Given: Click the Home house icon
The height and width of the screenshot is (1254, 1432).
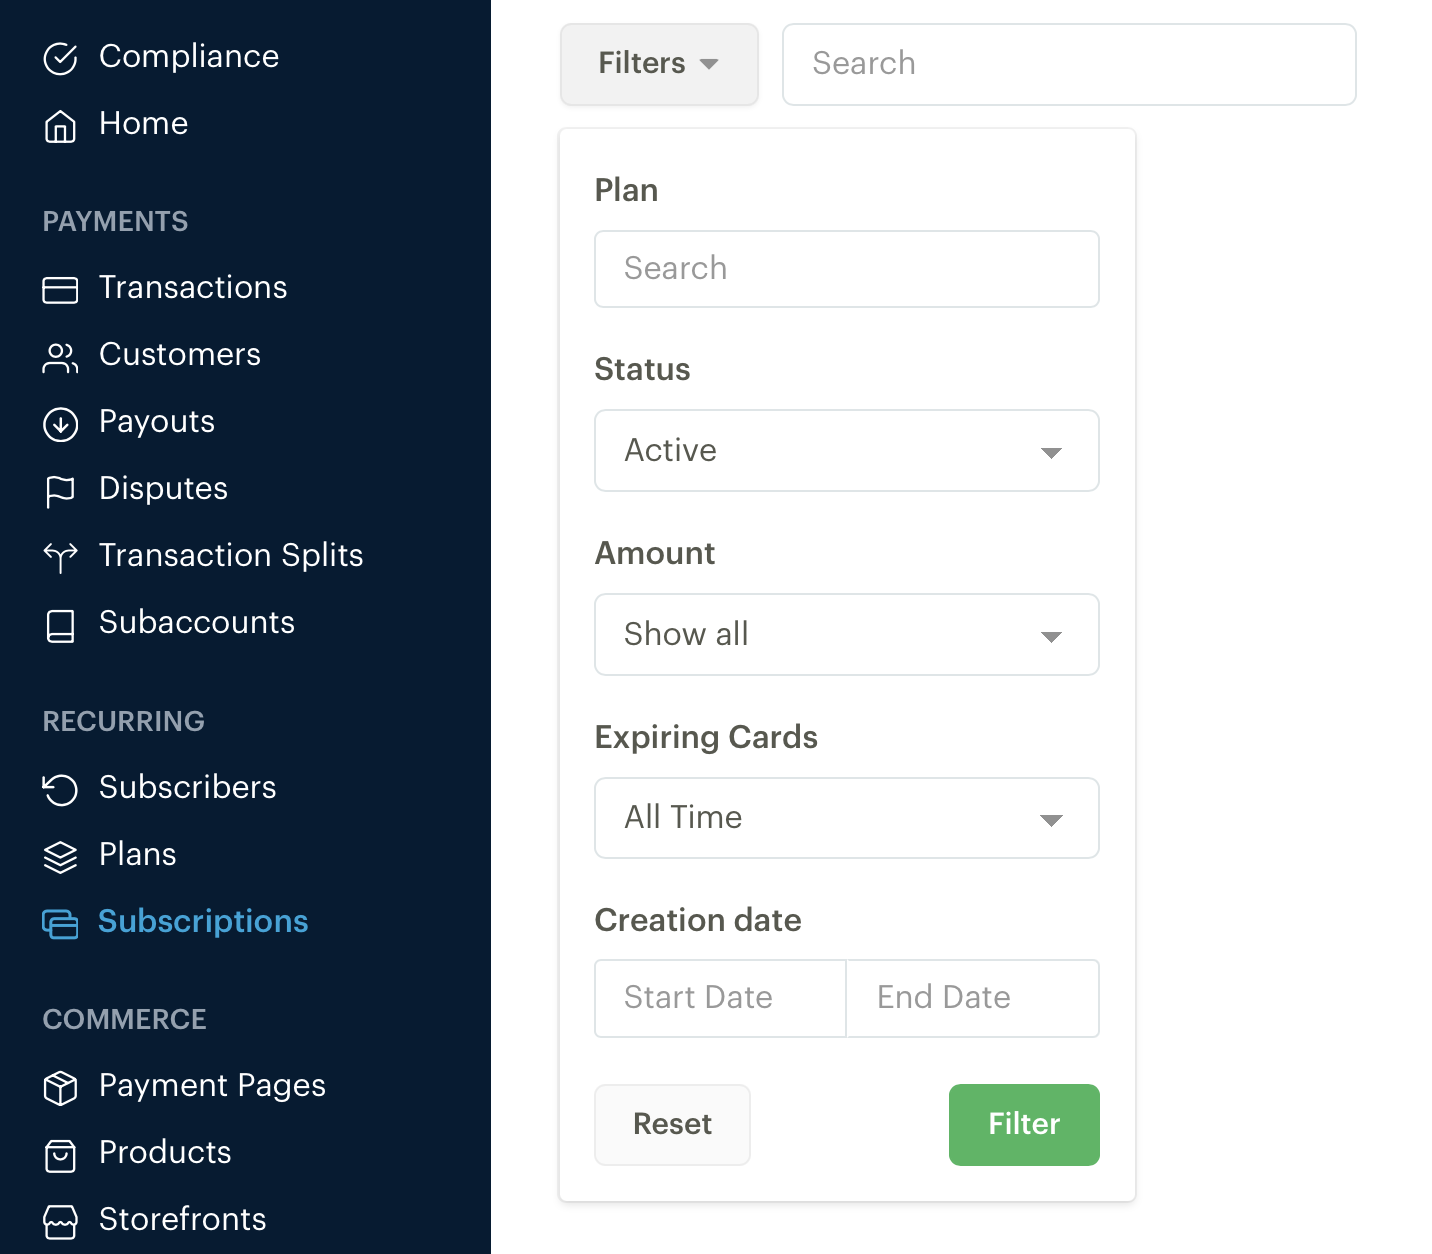Looking at the screenshot, I should tap(60, 126).
